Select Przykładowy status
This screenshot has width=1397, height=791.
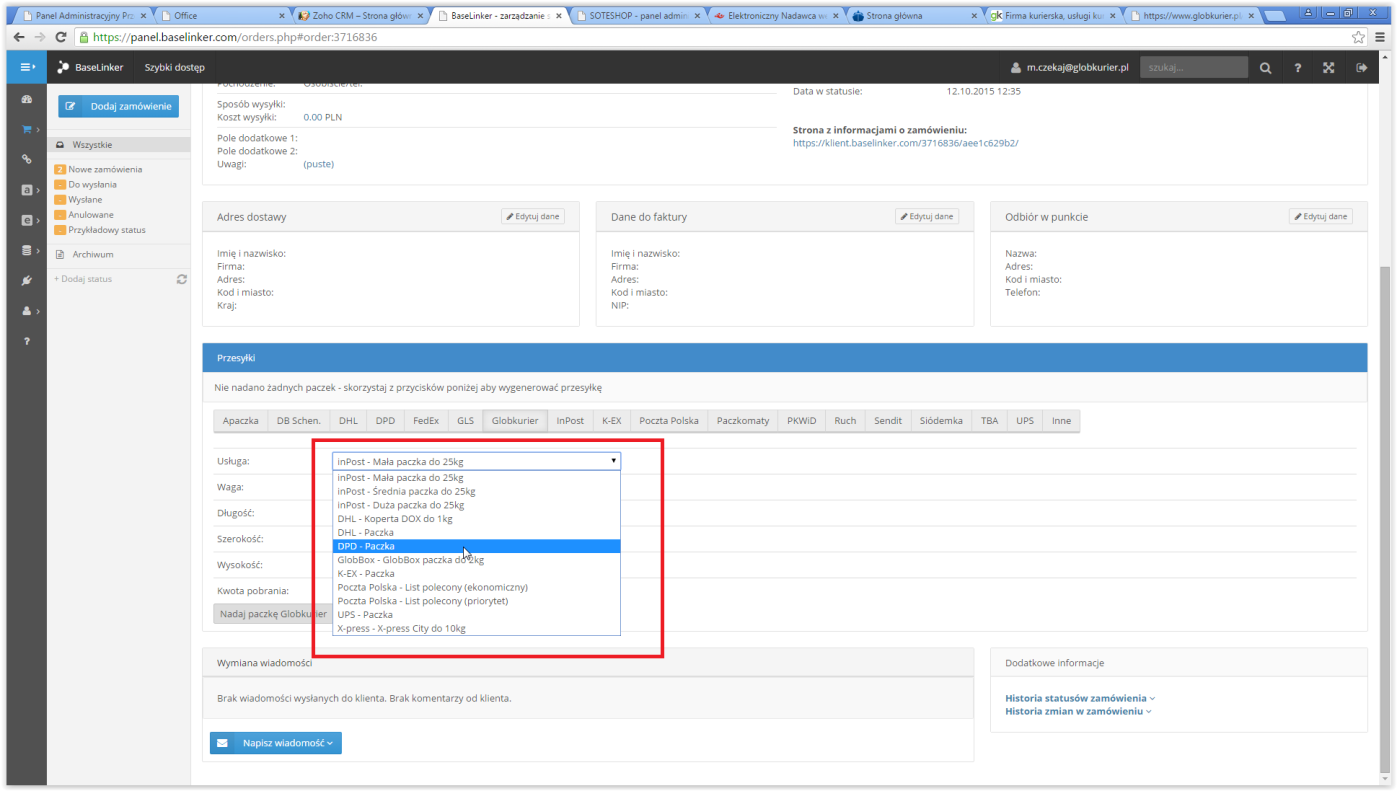tap(106, 229)
